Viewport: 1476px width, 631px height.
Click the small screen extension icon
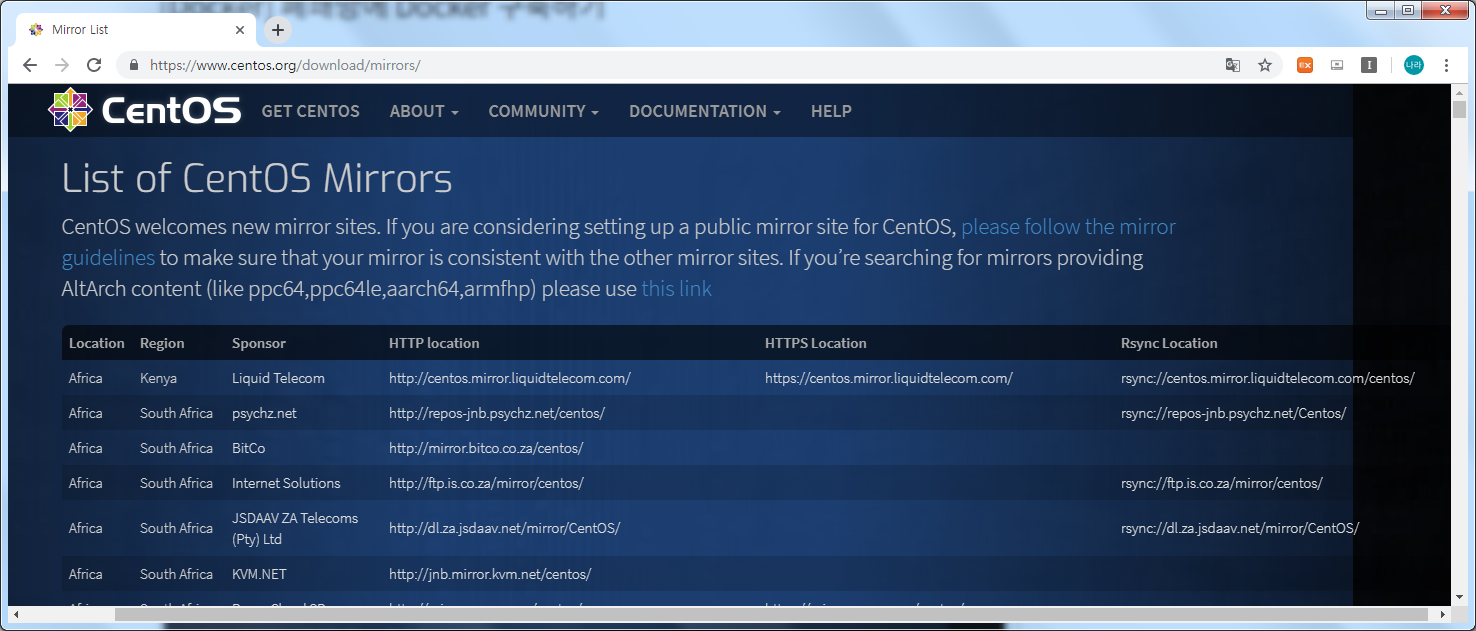[1337, 65]
